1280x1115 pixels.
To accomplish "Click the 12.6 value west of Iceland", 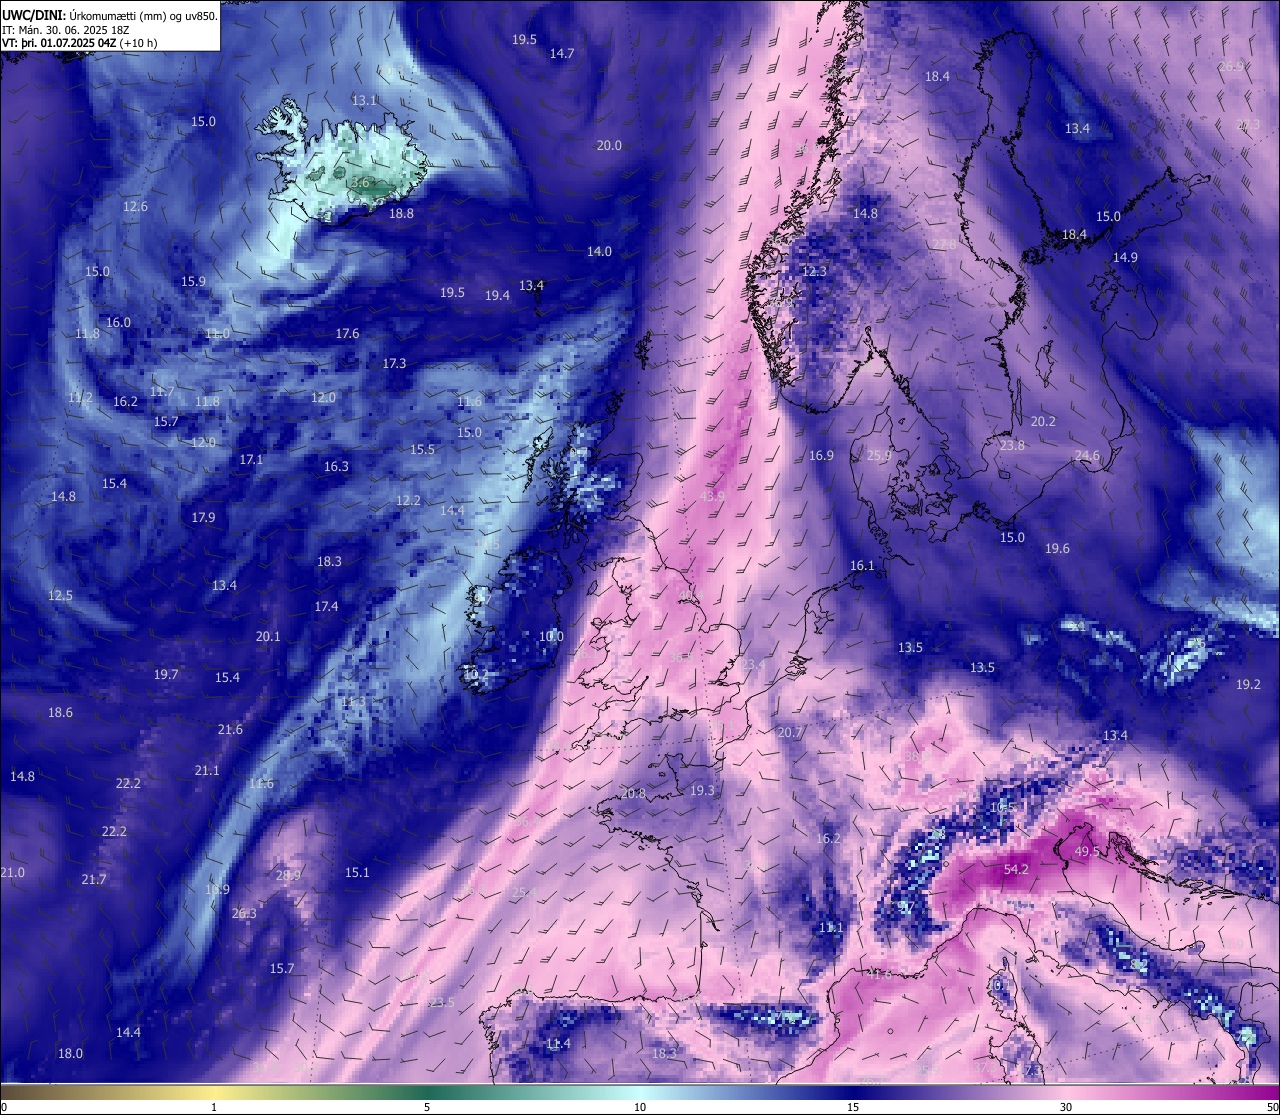I will pos(135,206).
